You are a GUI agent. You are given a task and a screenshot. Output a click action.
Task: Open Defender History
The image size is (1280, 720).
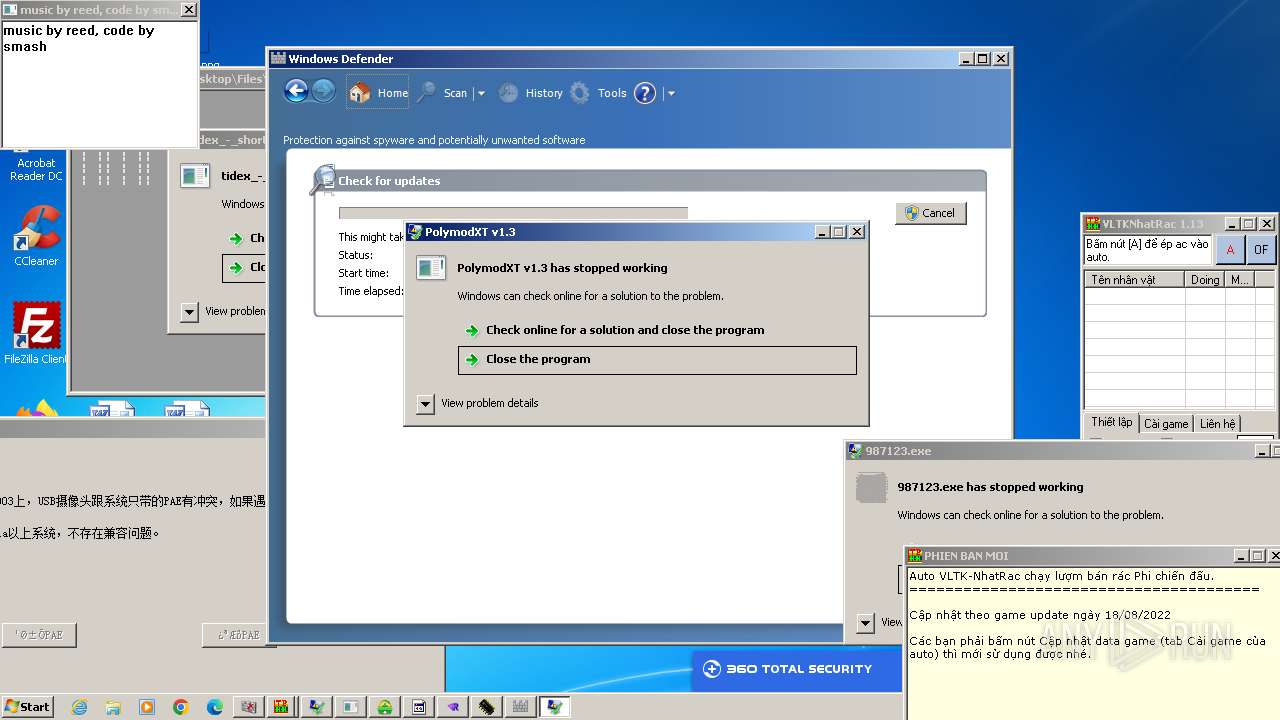(x=531, y=93)
